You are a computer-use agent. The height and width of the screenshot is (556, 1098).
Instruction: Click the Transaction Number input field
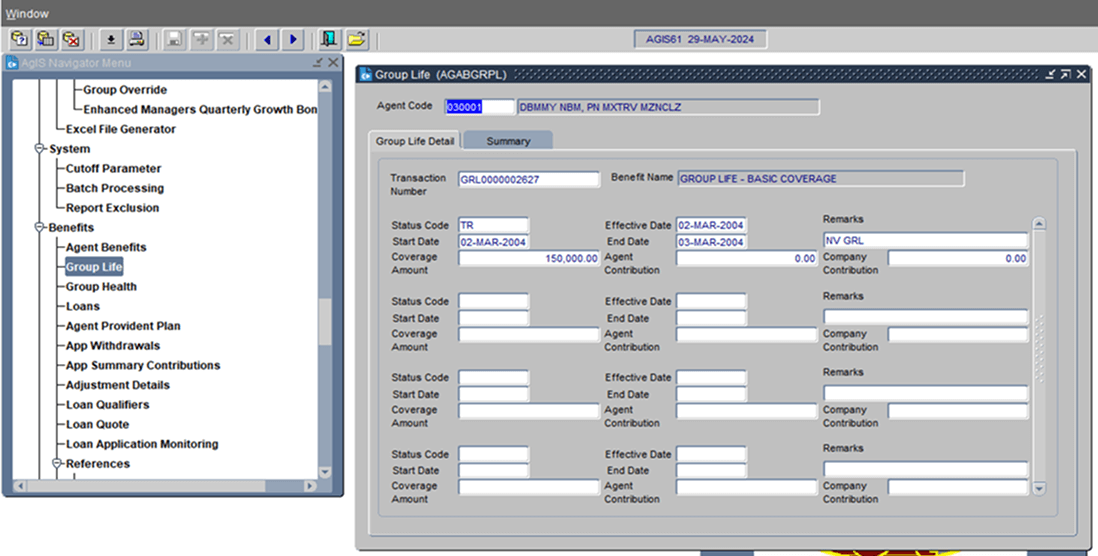click(x=528, y=180)
